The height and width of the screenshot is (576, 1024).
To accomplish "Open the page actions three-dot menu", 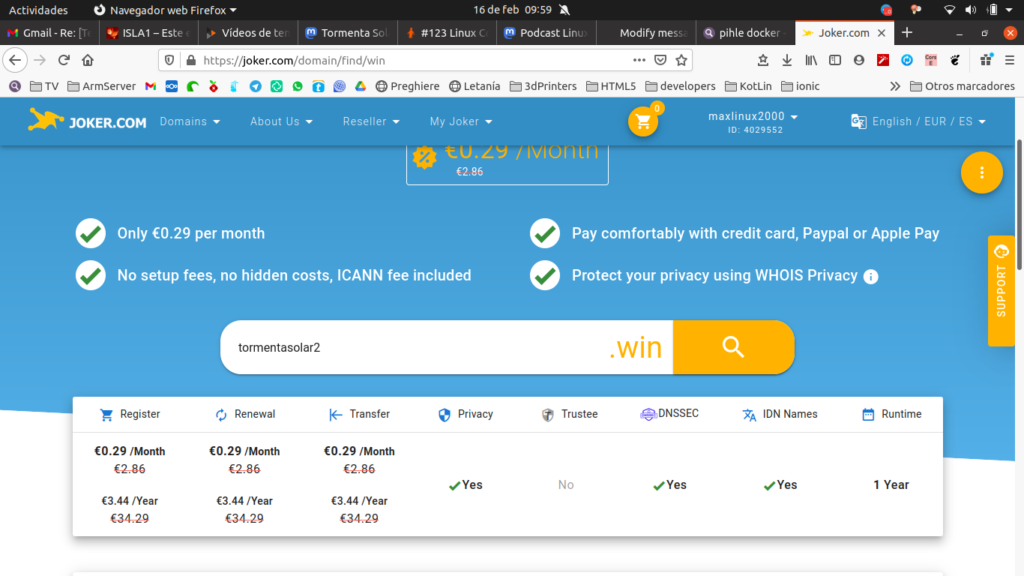I will pyautogui.click(x=639, y=60).
